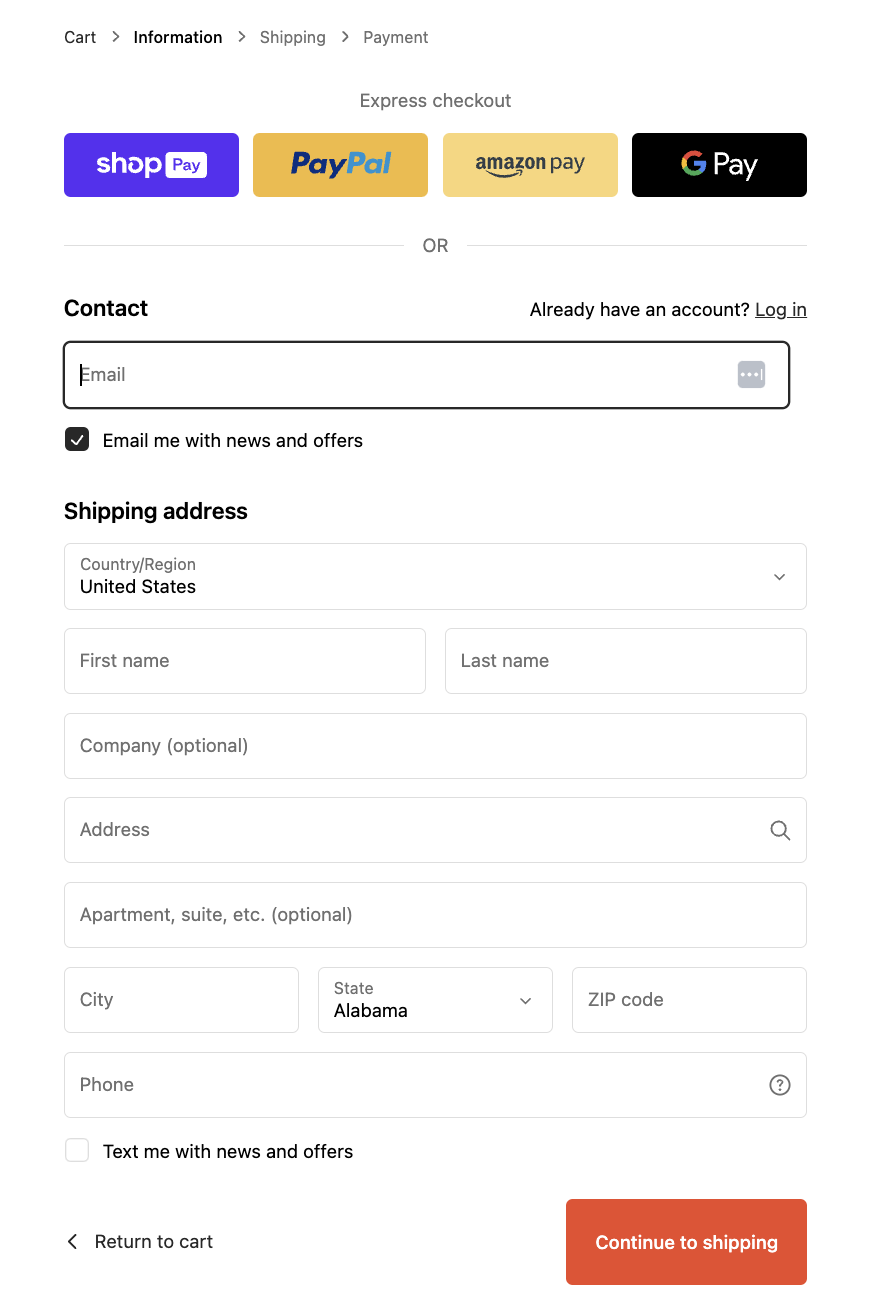
Task: Click into the ZIP code field
Action: 689,1000
